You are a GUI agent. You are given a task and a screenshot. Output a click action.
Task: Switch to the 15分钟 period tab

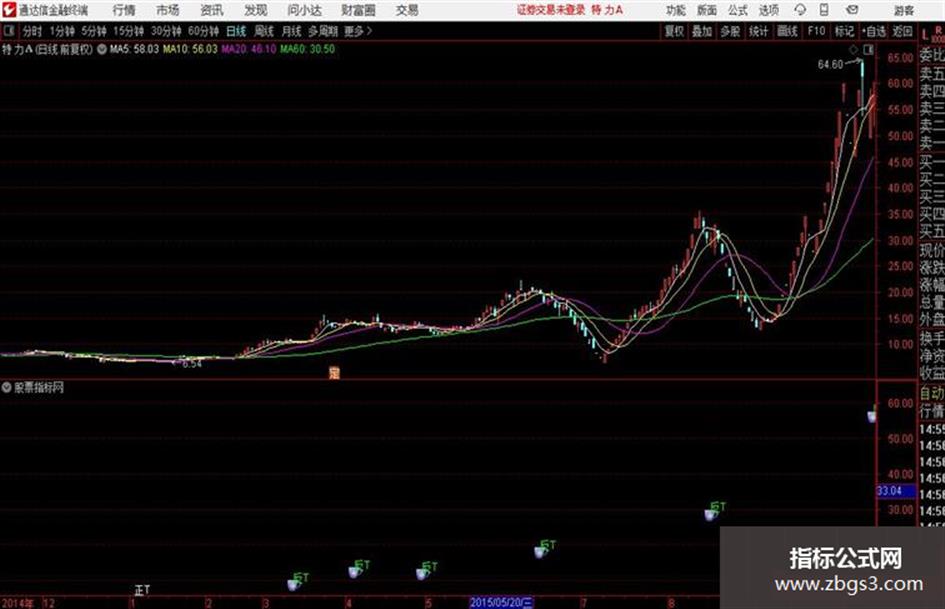click(128, 31)
